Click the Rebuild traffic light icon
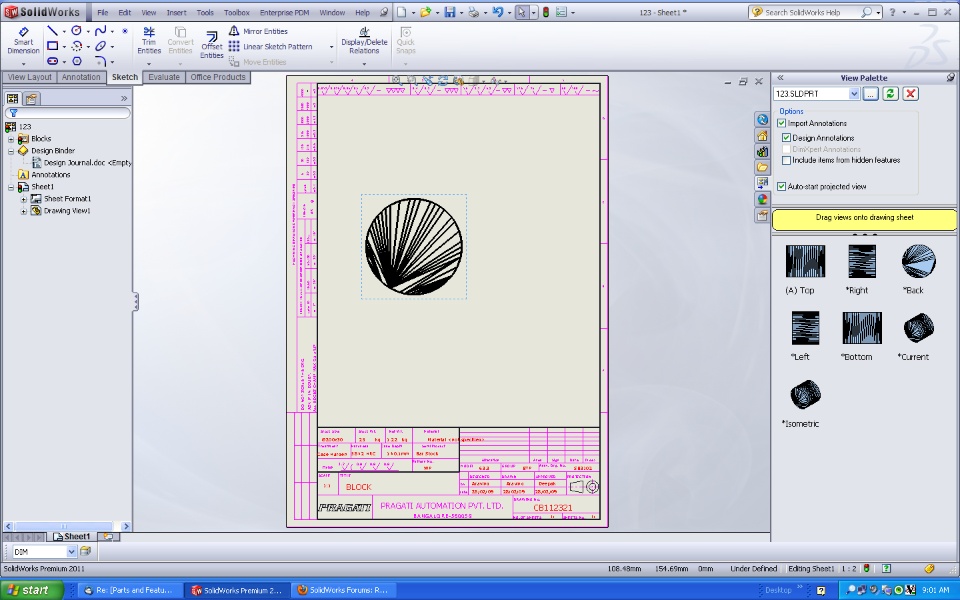Screen dimensions: 960x600 [x=546, y=12]
